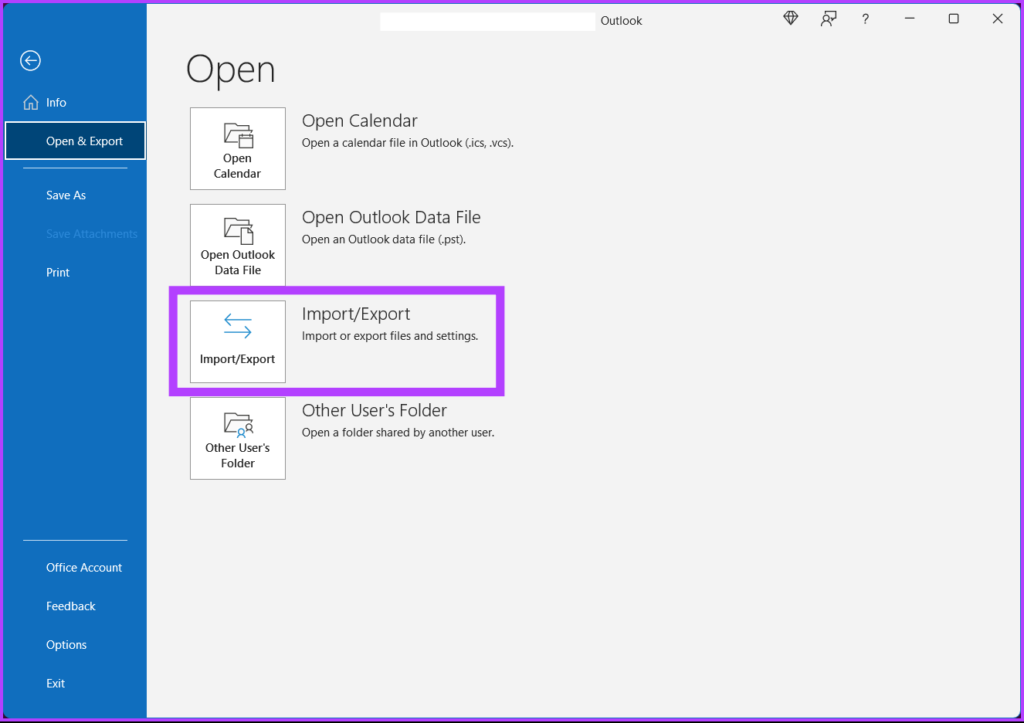Image resolution: width=1024 pixels, height=723 pixels.
Task: Click the 'Other User's Folder' heading text
Action: tap(374, 411)
